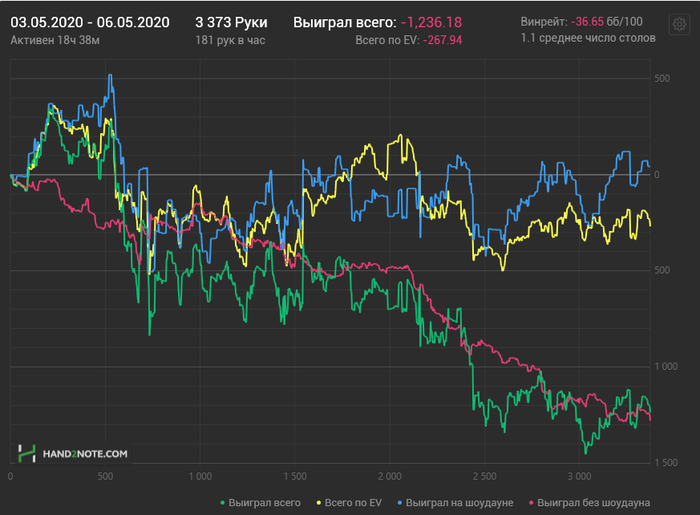Click '1.1 среднее число столов' text

click(x=588, y=38)
